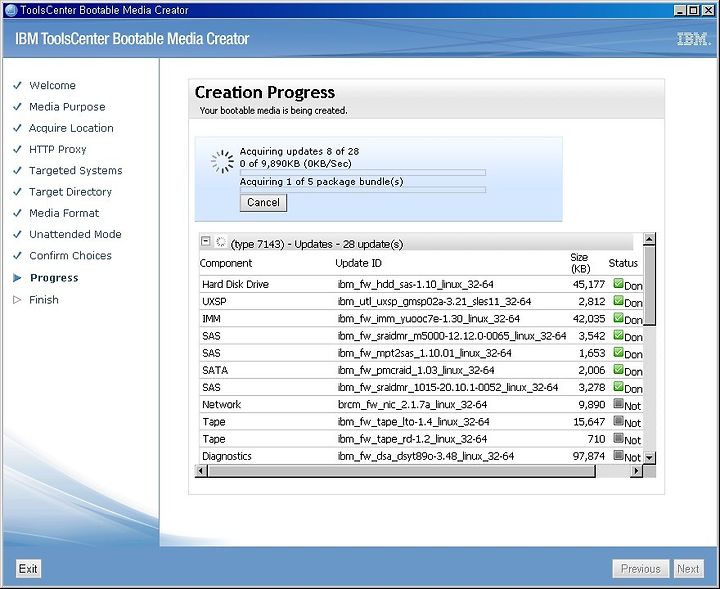Minimize the ToolsCenter window
Viewport: 720px width, 589px height.
681,10
